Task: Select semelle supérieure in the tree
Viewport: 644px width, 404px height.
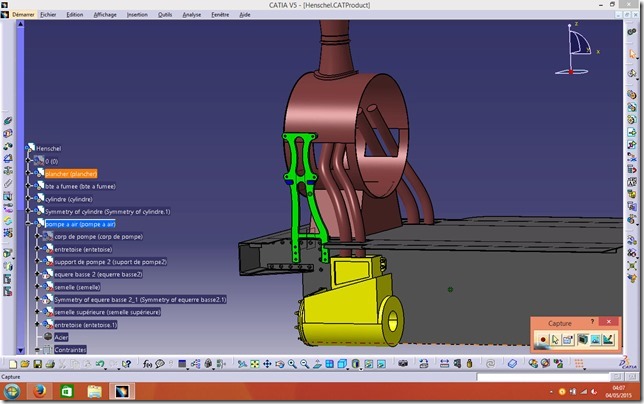Action: point(107,312)
